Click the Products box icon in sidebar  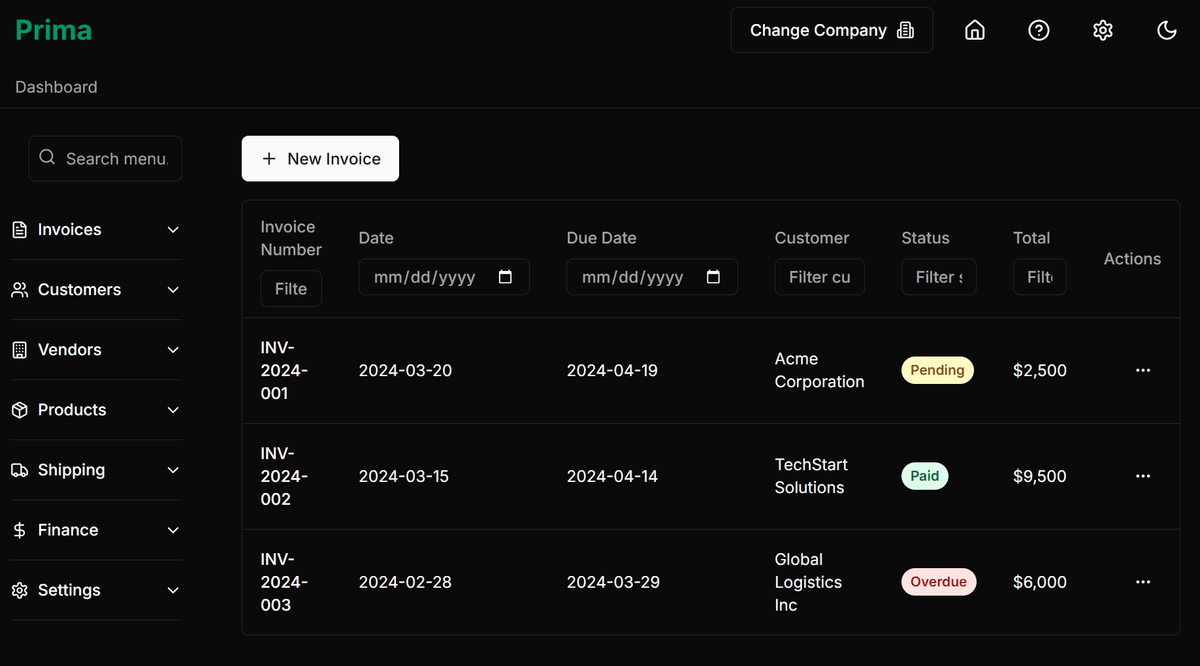point(19,410)
